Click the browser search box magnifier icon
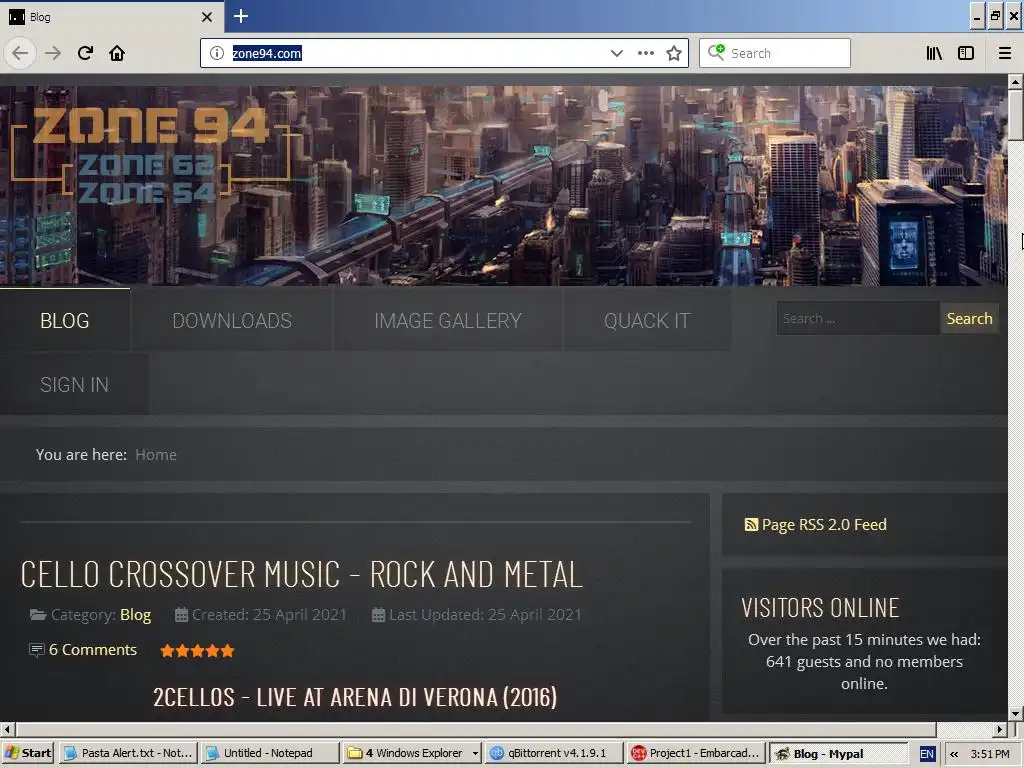Image resolution: width=1024 pixels, height=768 pixels. (716, 52)
